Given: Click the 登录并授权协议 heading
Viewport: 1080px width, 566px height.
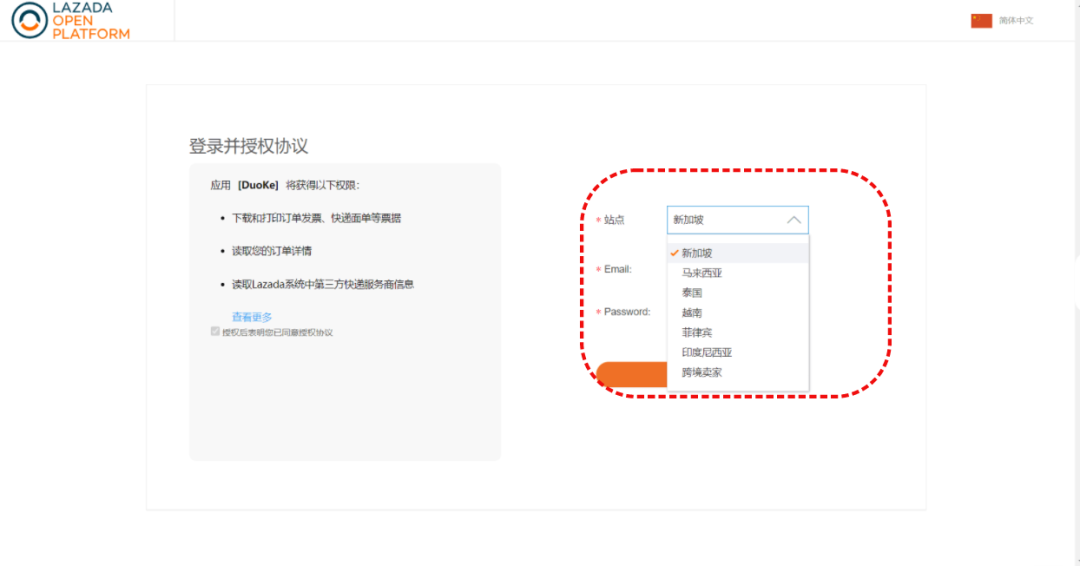Looking at the screenshot, I should 248,146.
